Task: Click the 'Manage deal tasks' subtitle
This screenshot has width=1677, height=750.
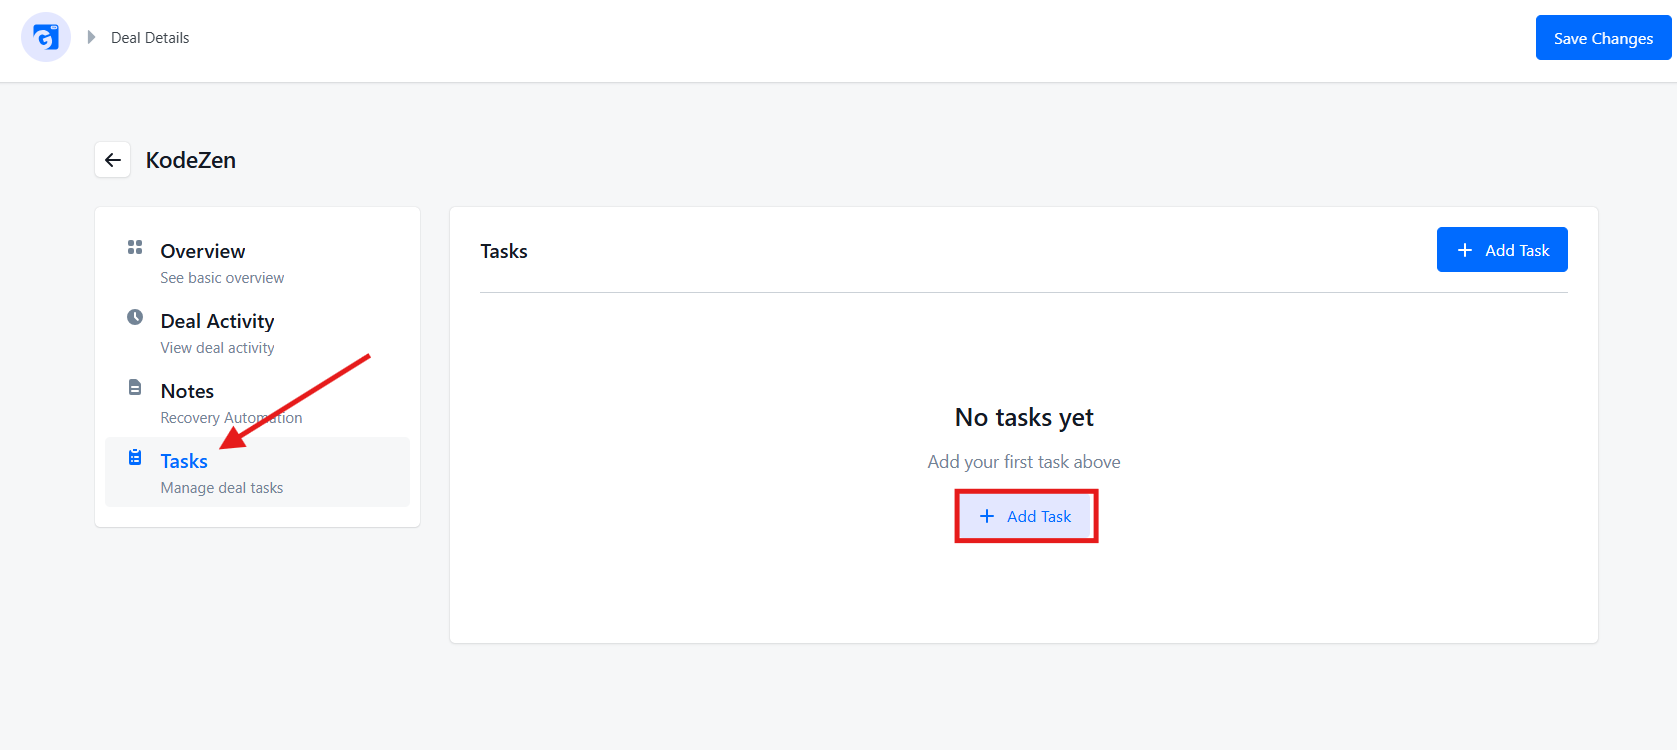Action: tap(222, 488)
